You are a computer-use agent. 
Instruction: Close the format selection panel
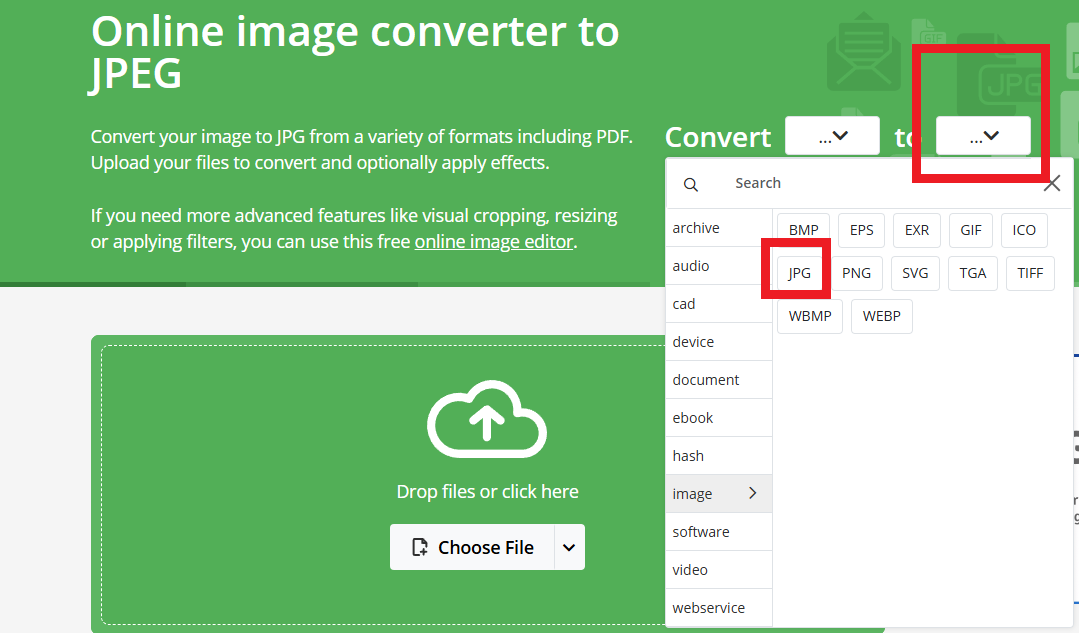[x=1051, y=184]
